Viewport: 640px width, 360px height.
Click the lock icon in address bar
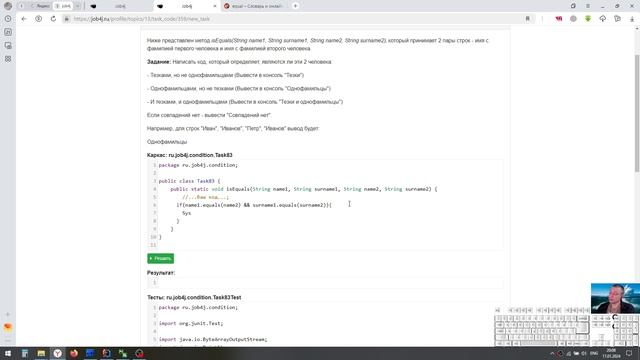coord(67,19)
